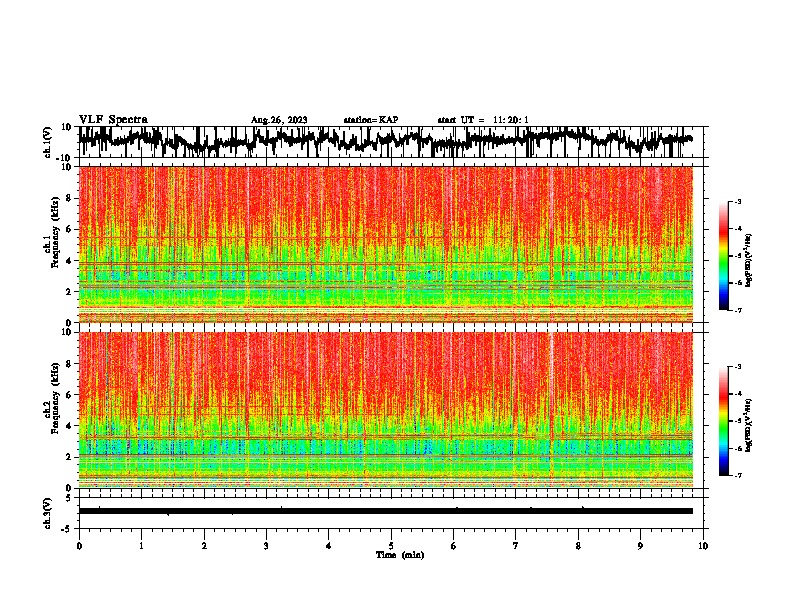The image size is (792, 612).
Task: Click the ch.2 "Frequency (kHz)" axis label
Action: 55,398
